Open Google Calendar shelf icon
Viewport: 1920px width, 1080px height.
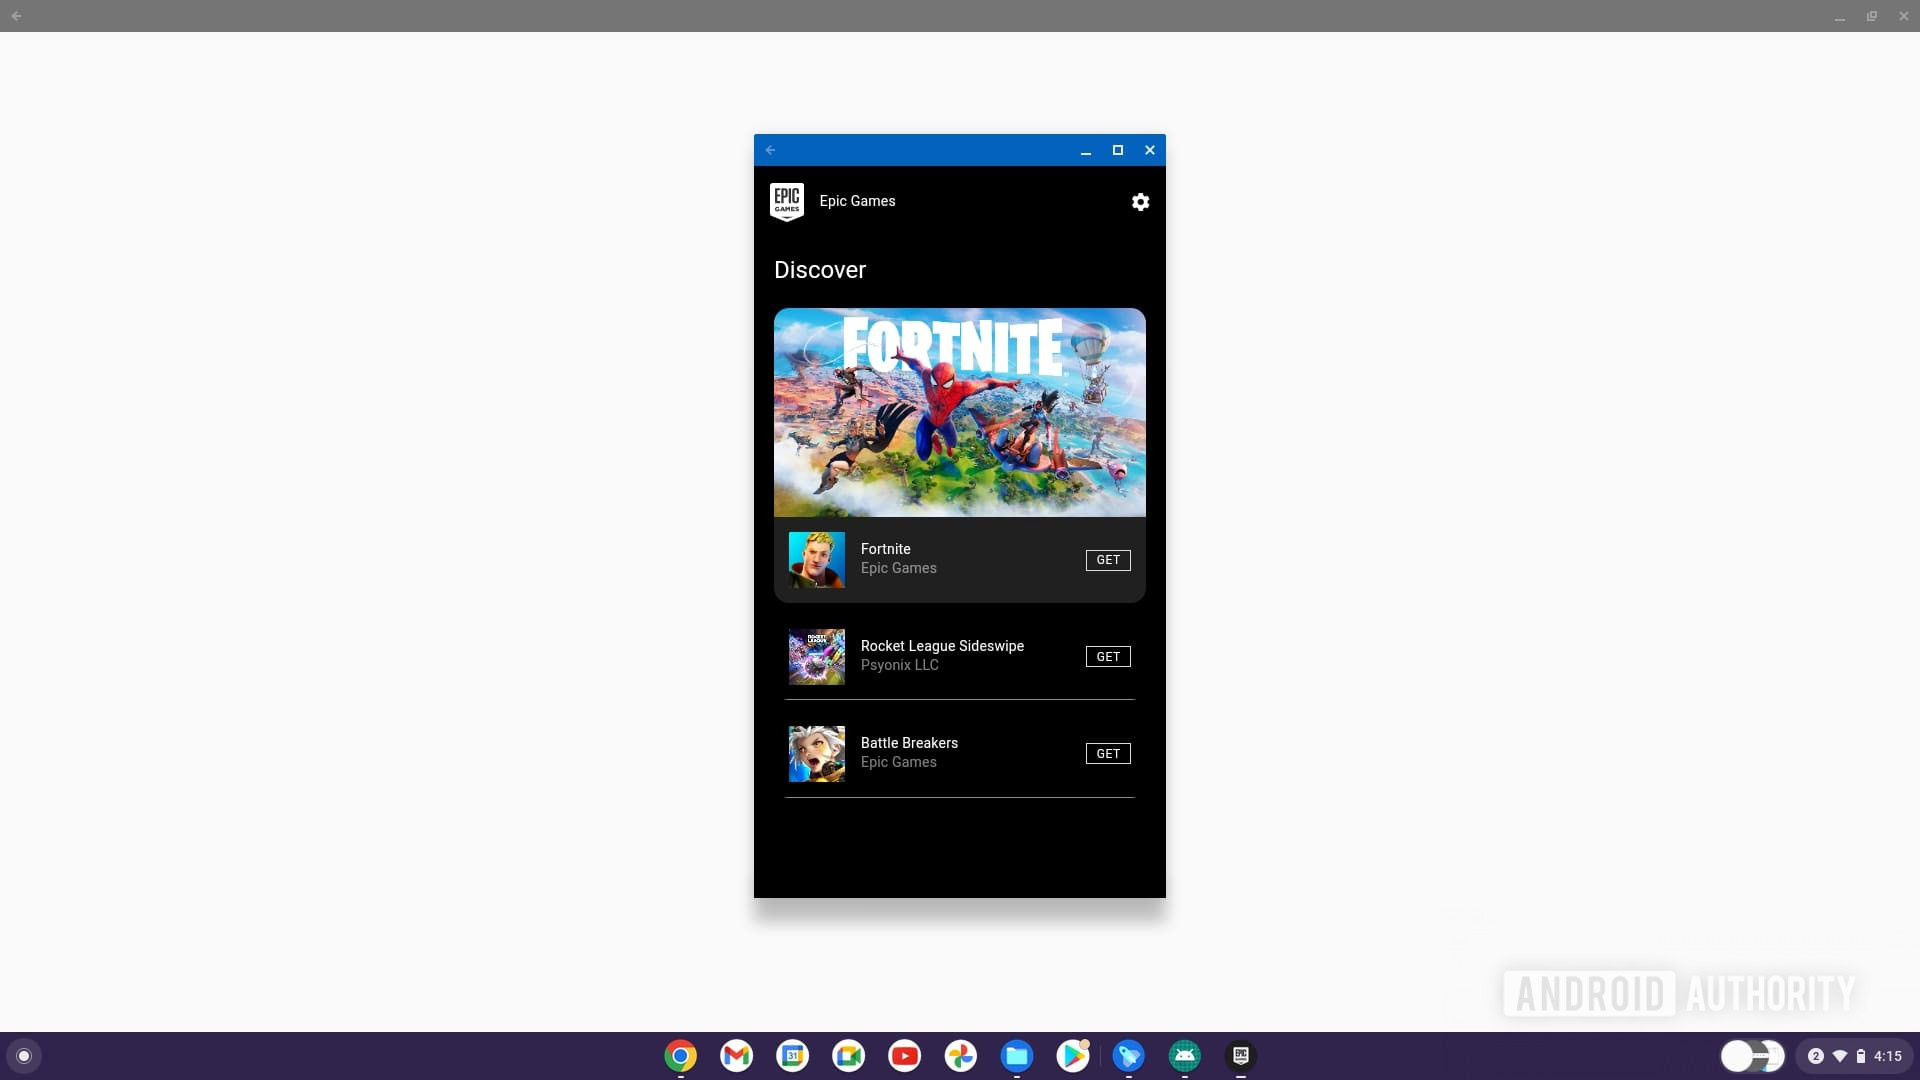(x=793, y=1056)
